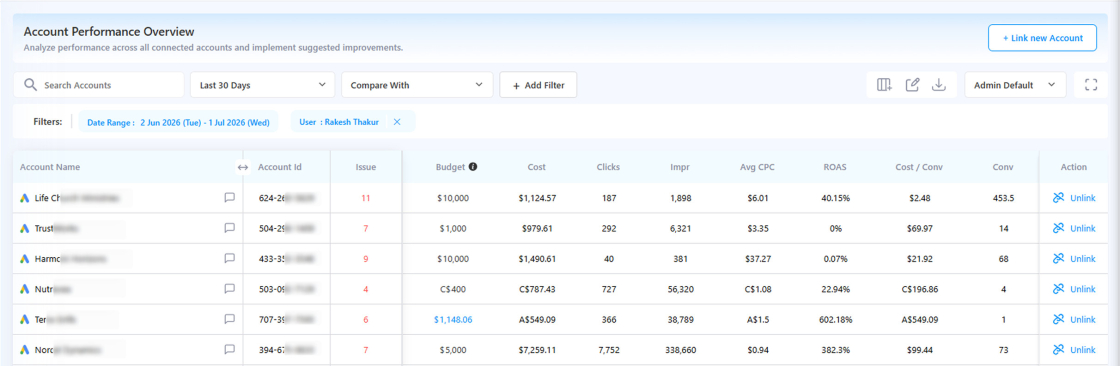The image size is (1120, 366).
Task: Unlink the account costing A$549.09
Action: (x=1074, y=320)
